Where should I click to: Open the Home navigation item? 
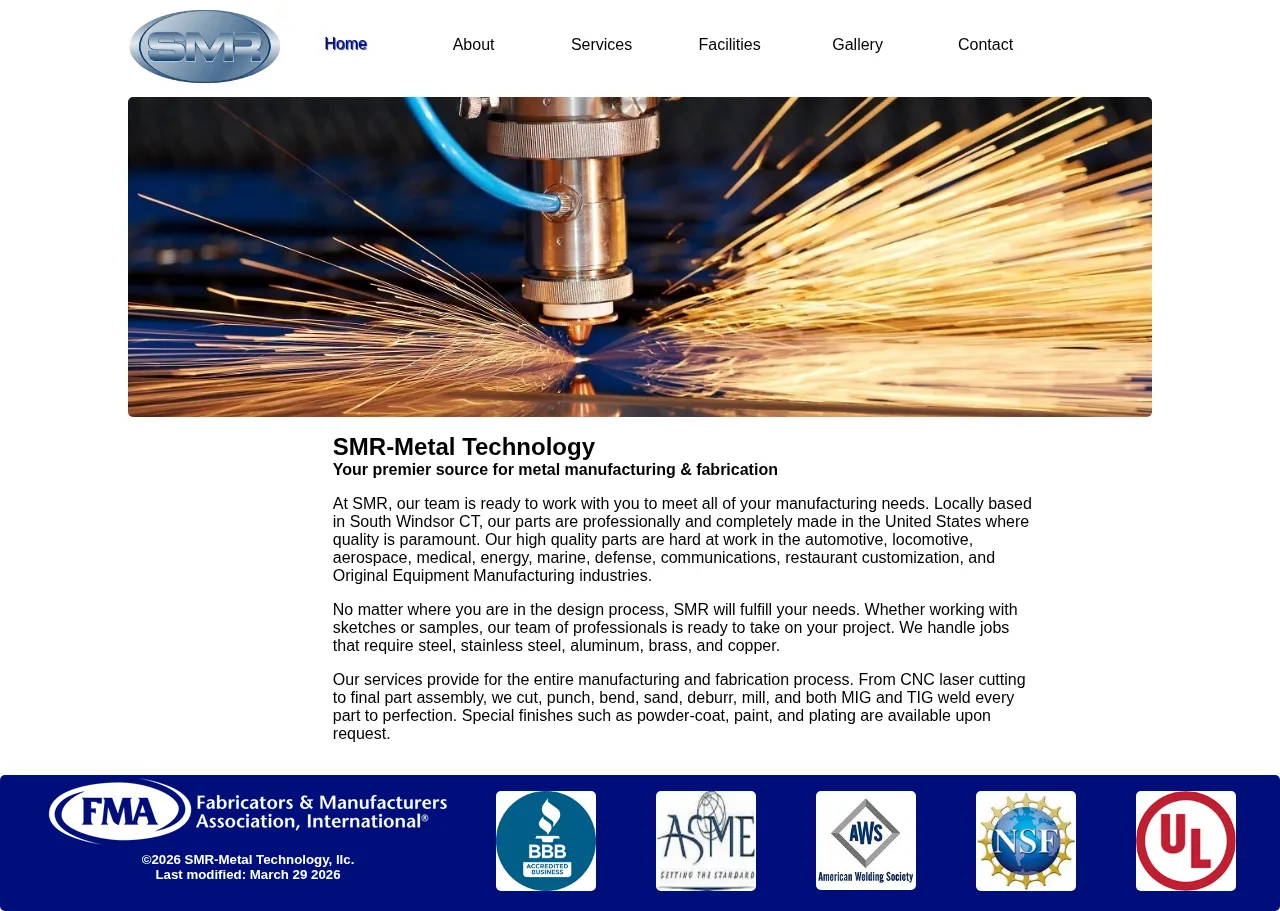(x=346, y=44)
